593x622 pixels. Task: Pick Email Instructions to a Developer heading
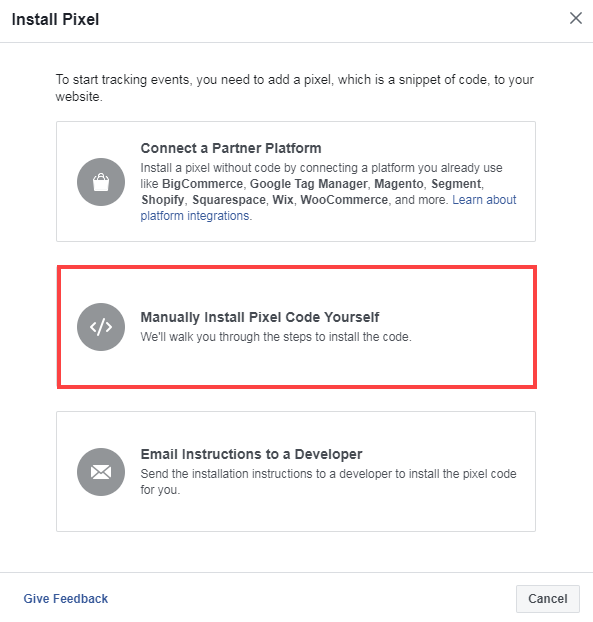[x=251, y=454]
